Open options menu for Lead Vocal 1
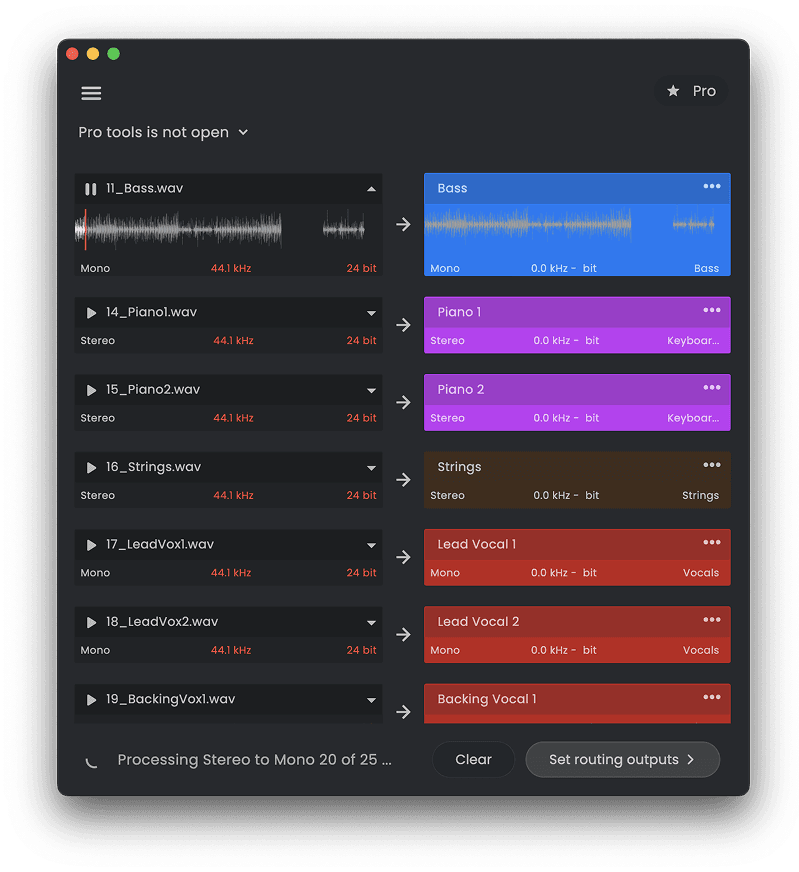 712,542
